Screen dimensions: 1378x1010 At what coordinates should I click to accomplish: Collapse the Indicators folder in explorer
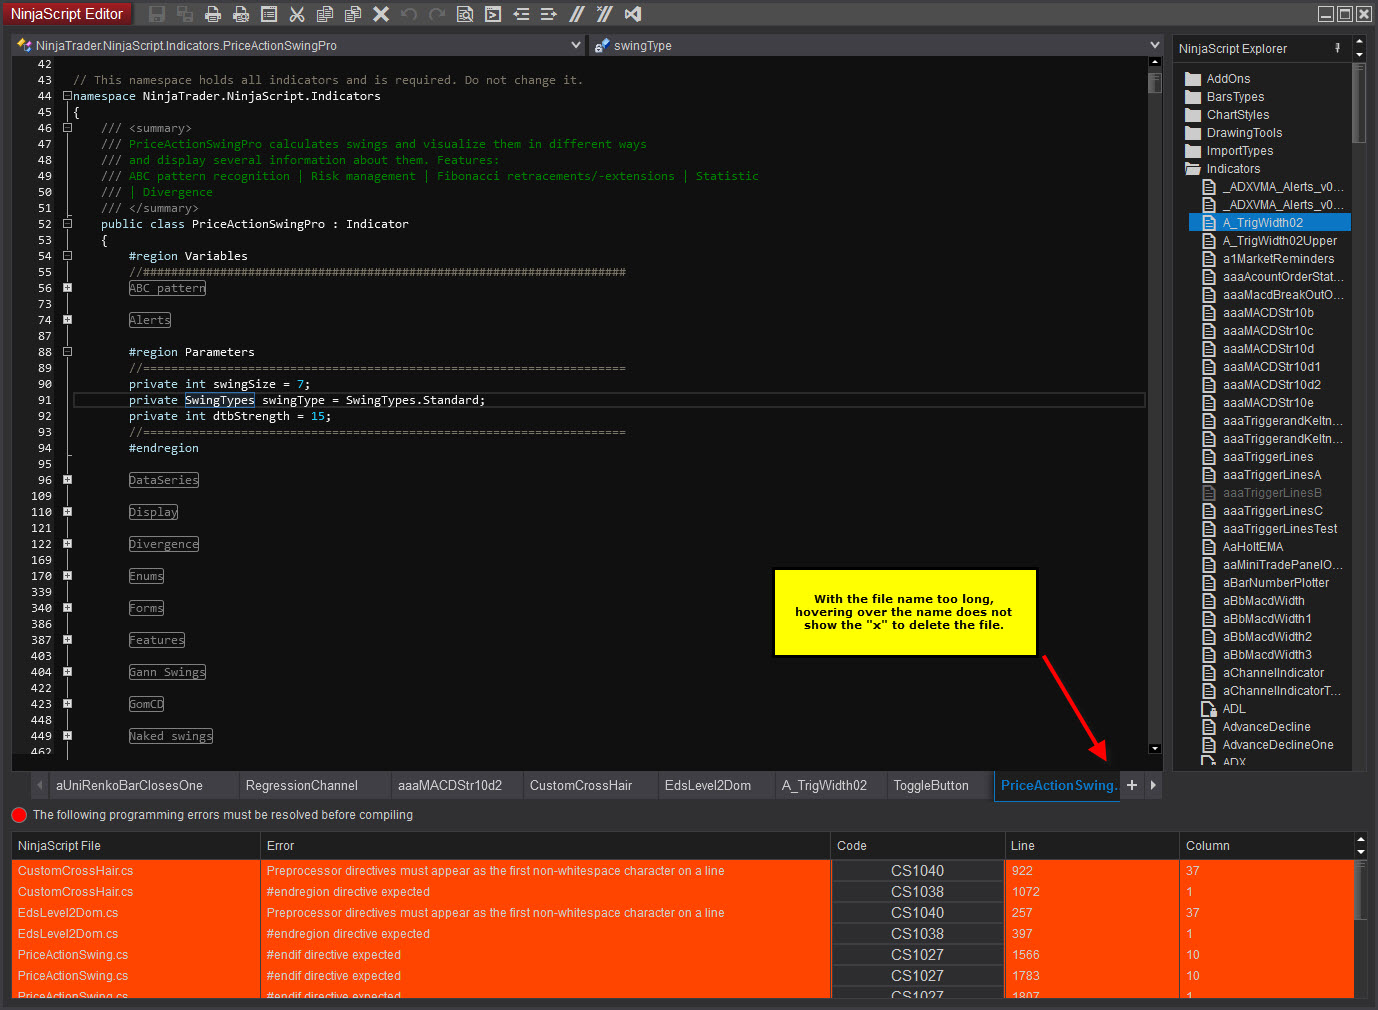(1193, 169)
